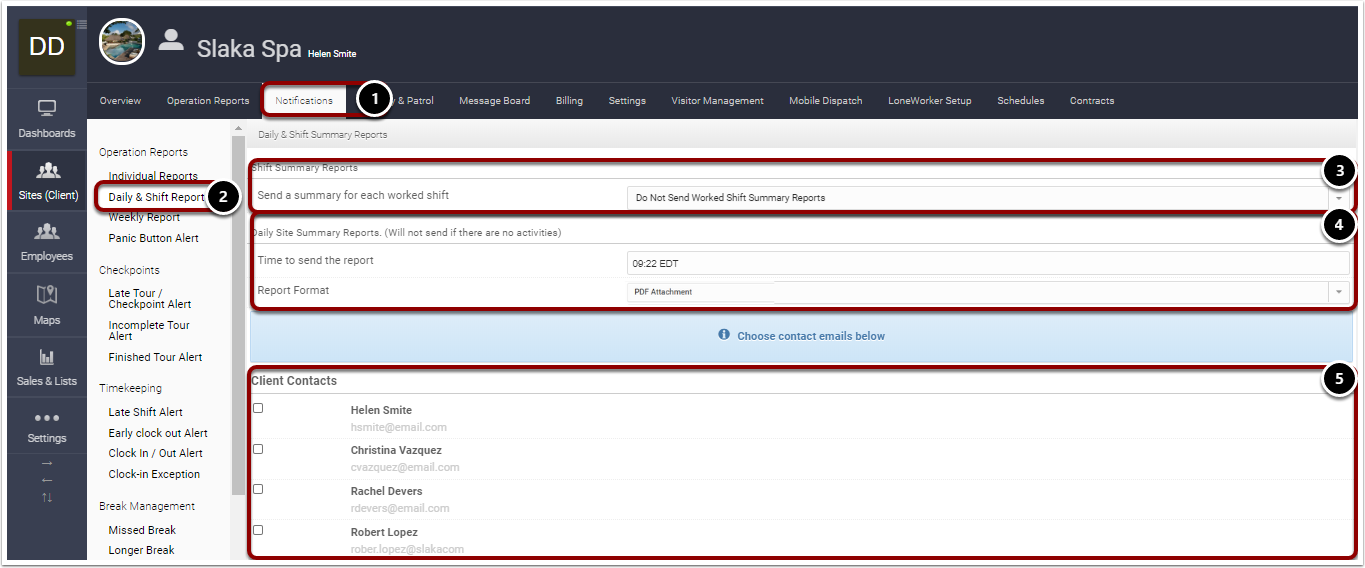This screenshot has width=1365, height=568.
Task: Click the cvazquez@email.com address
Action: point(405,467)
